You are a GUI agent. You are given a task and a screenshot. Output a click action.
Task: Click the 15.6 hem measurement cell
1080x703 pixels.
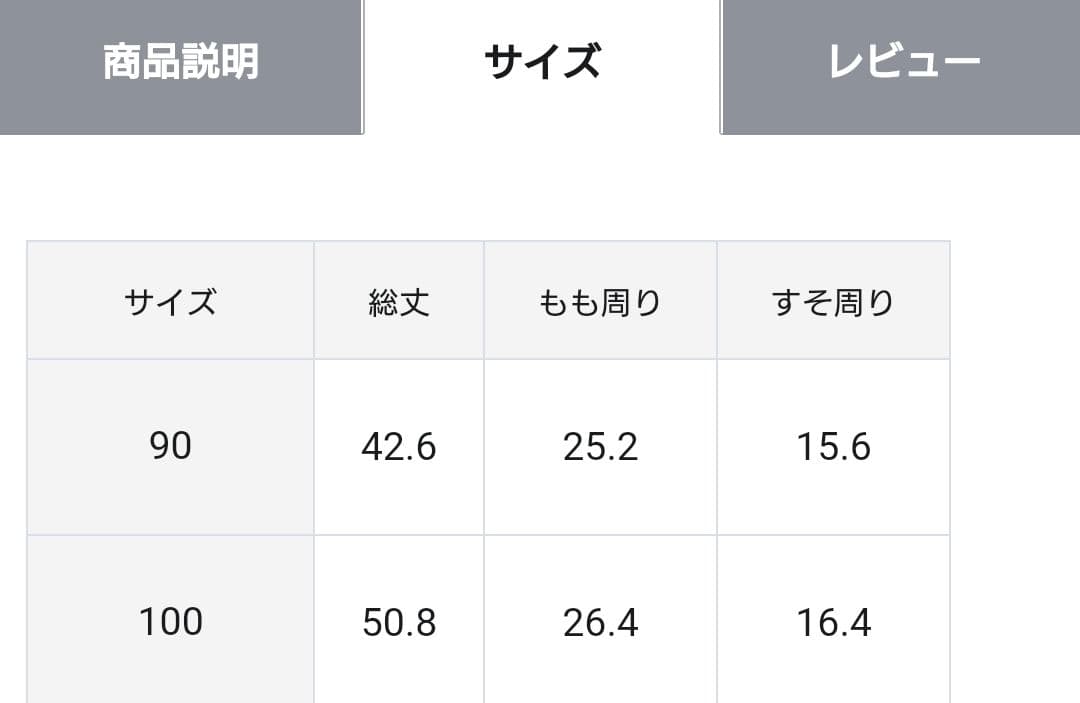click(x=833, y=446)
